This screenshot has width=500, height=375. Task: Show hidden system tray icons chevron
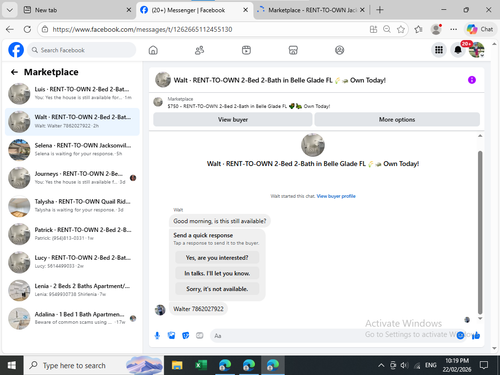click(381, 366)
